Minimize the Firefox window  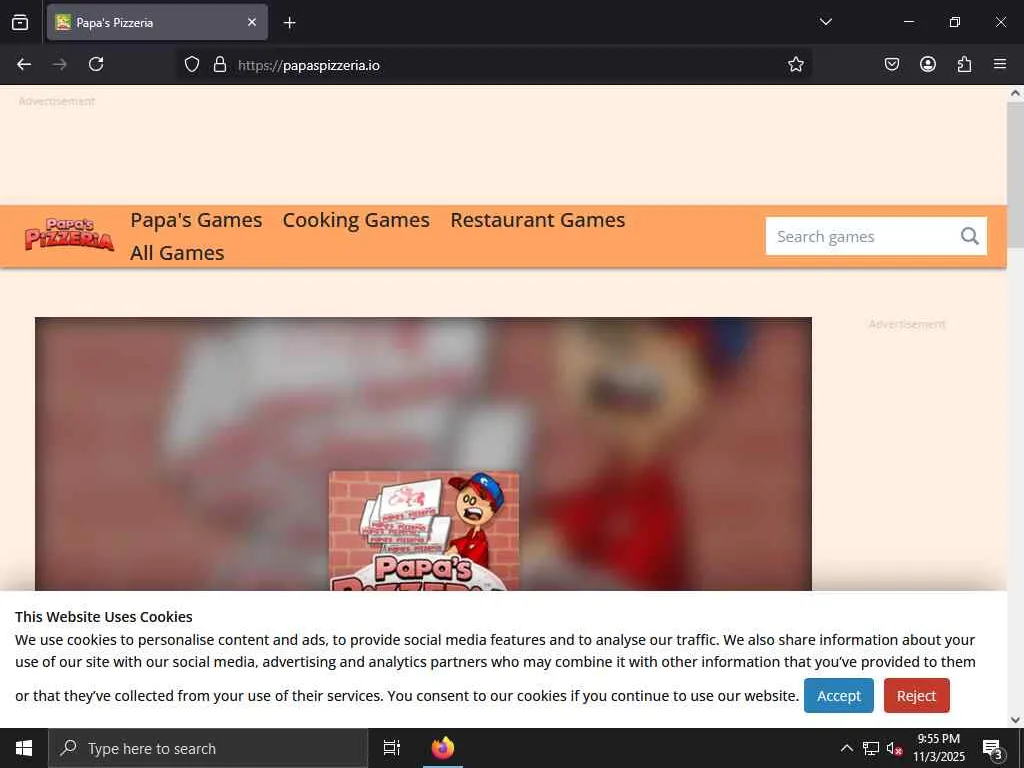tap(908, 22)
